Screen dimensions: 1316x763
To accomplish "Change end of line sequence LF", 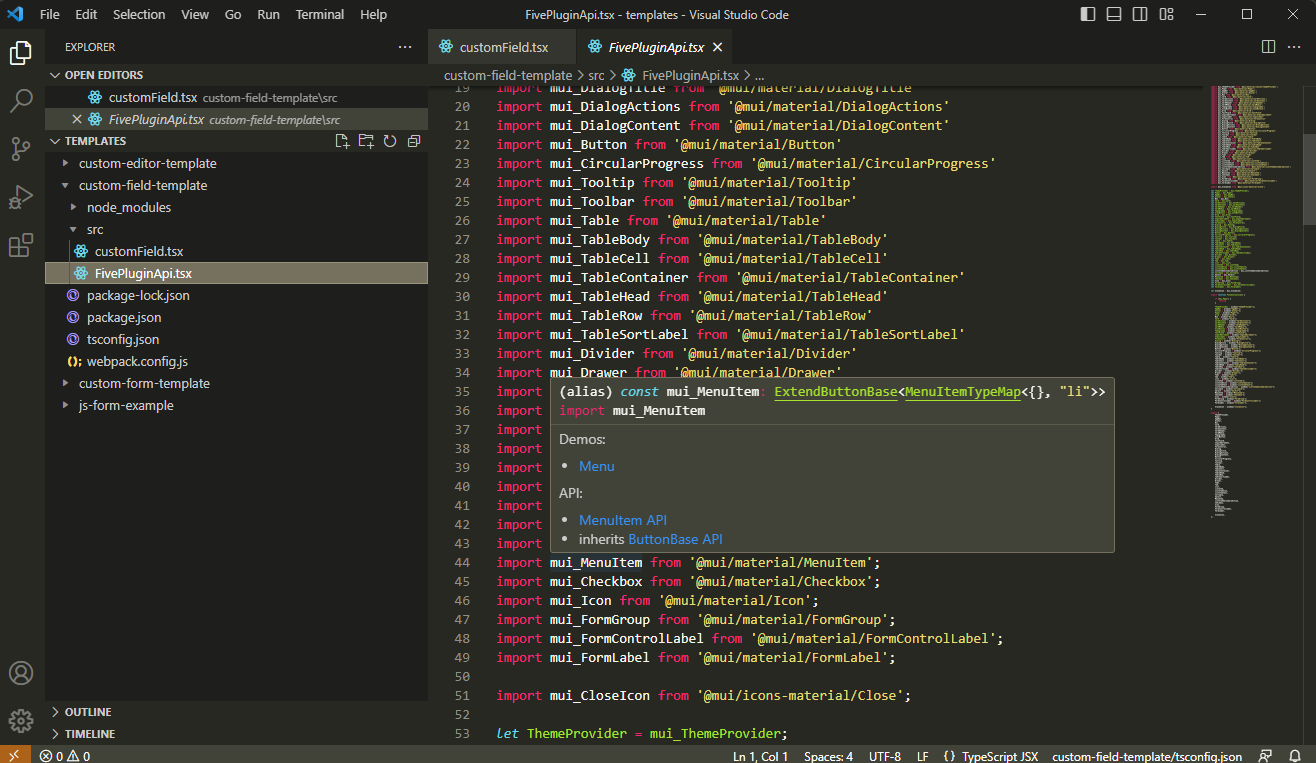I will coord(923,756).
